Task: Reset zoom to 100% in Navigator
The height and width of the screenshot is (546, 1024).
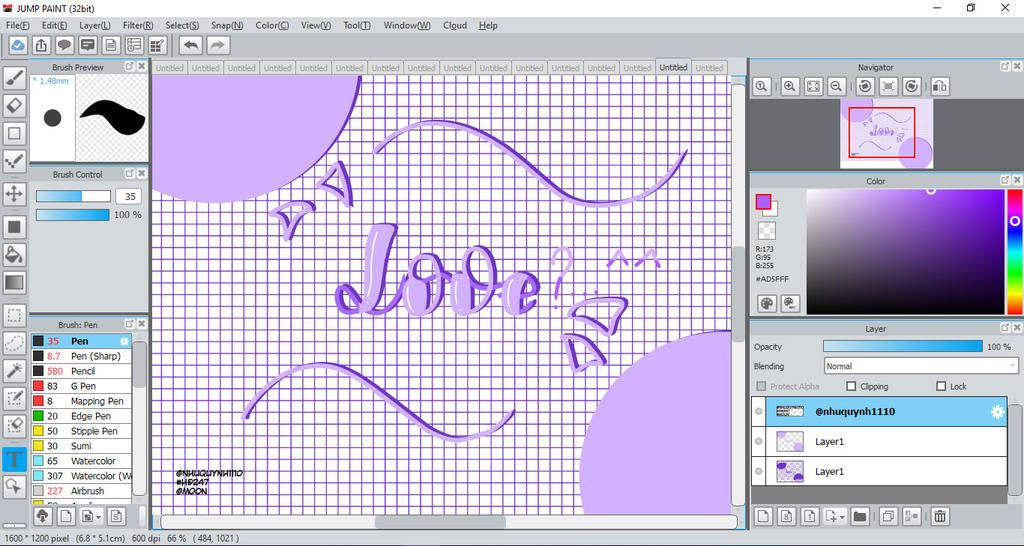Action: pyautogui.click(x=761, y=86)
